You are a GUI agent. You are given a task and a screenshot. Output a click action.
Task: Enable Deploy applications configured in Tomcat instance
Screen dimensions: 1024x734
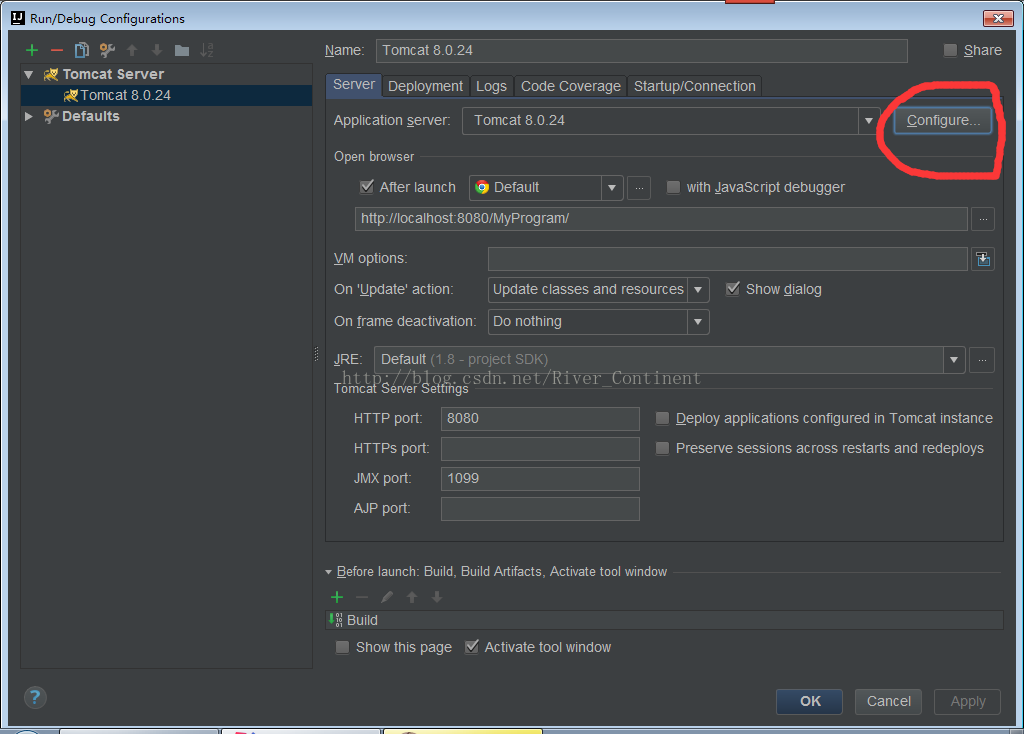(662, 418)
